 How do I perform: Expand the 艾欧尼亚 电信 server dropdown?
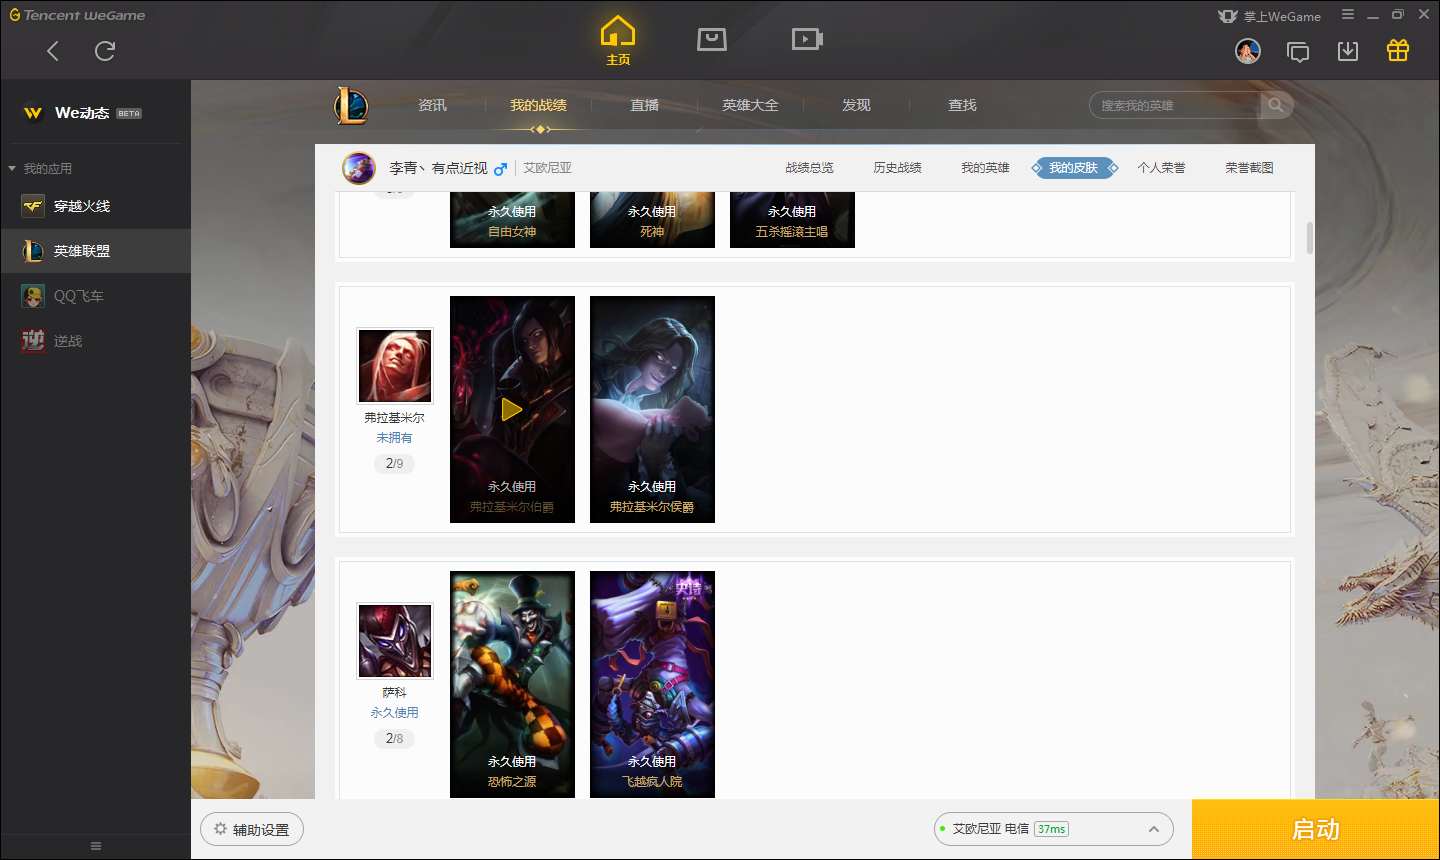1054,829
